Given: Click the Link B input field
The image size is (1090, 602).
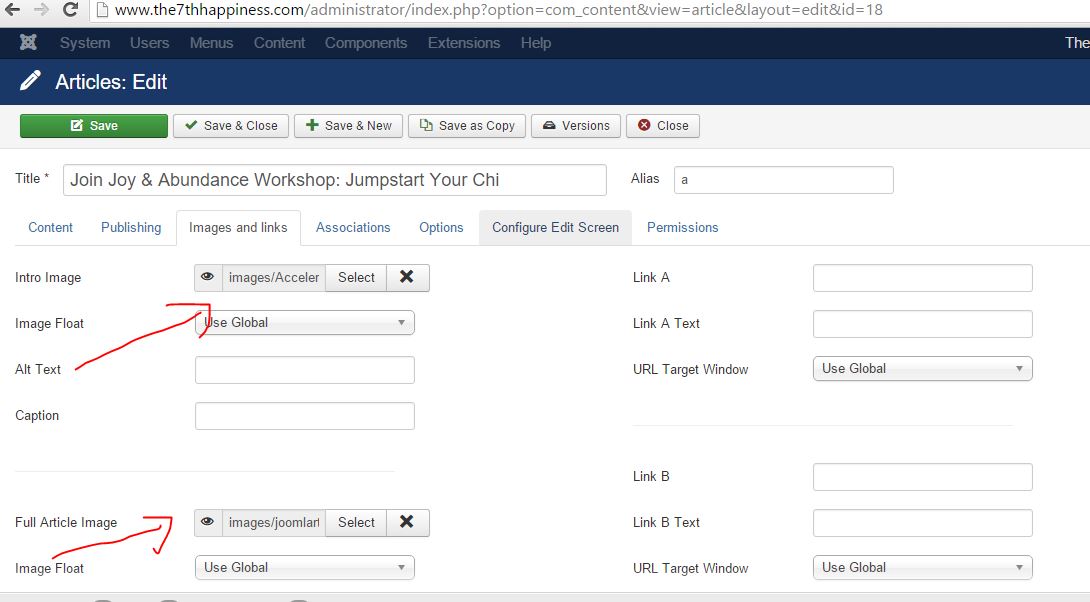Looking at the screenshot, I should pos(922,477).
